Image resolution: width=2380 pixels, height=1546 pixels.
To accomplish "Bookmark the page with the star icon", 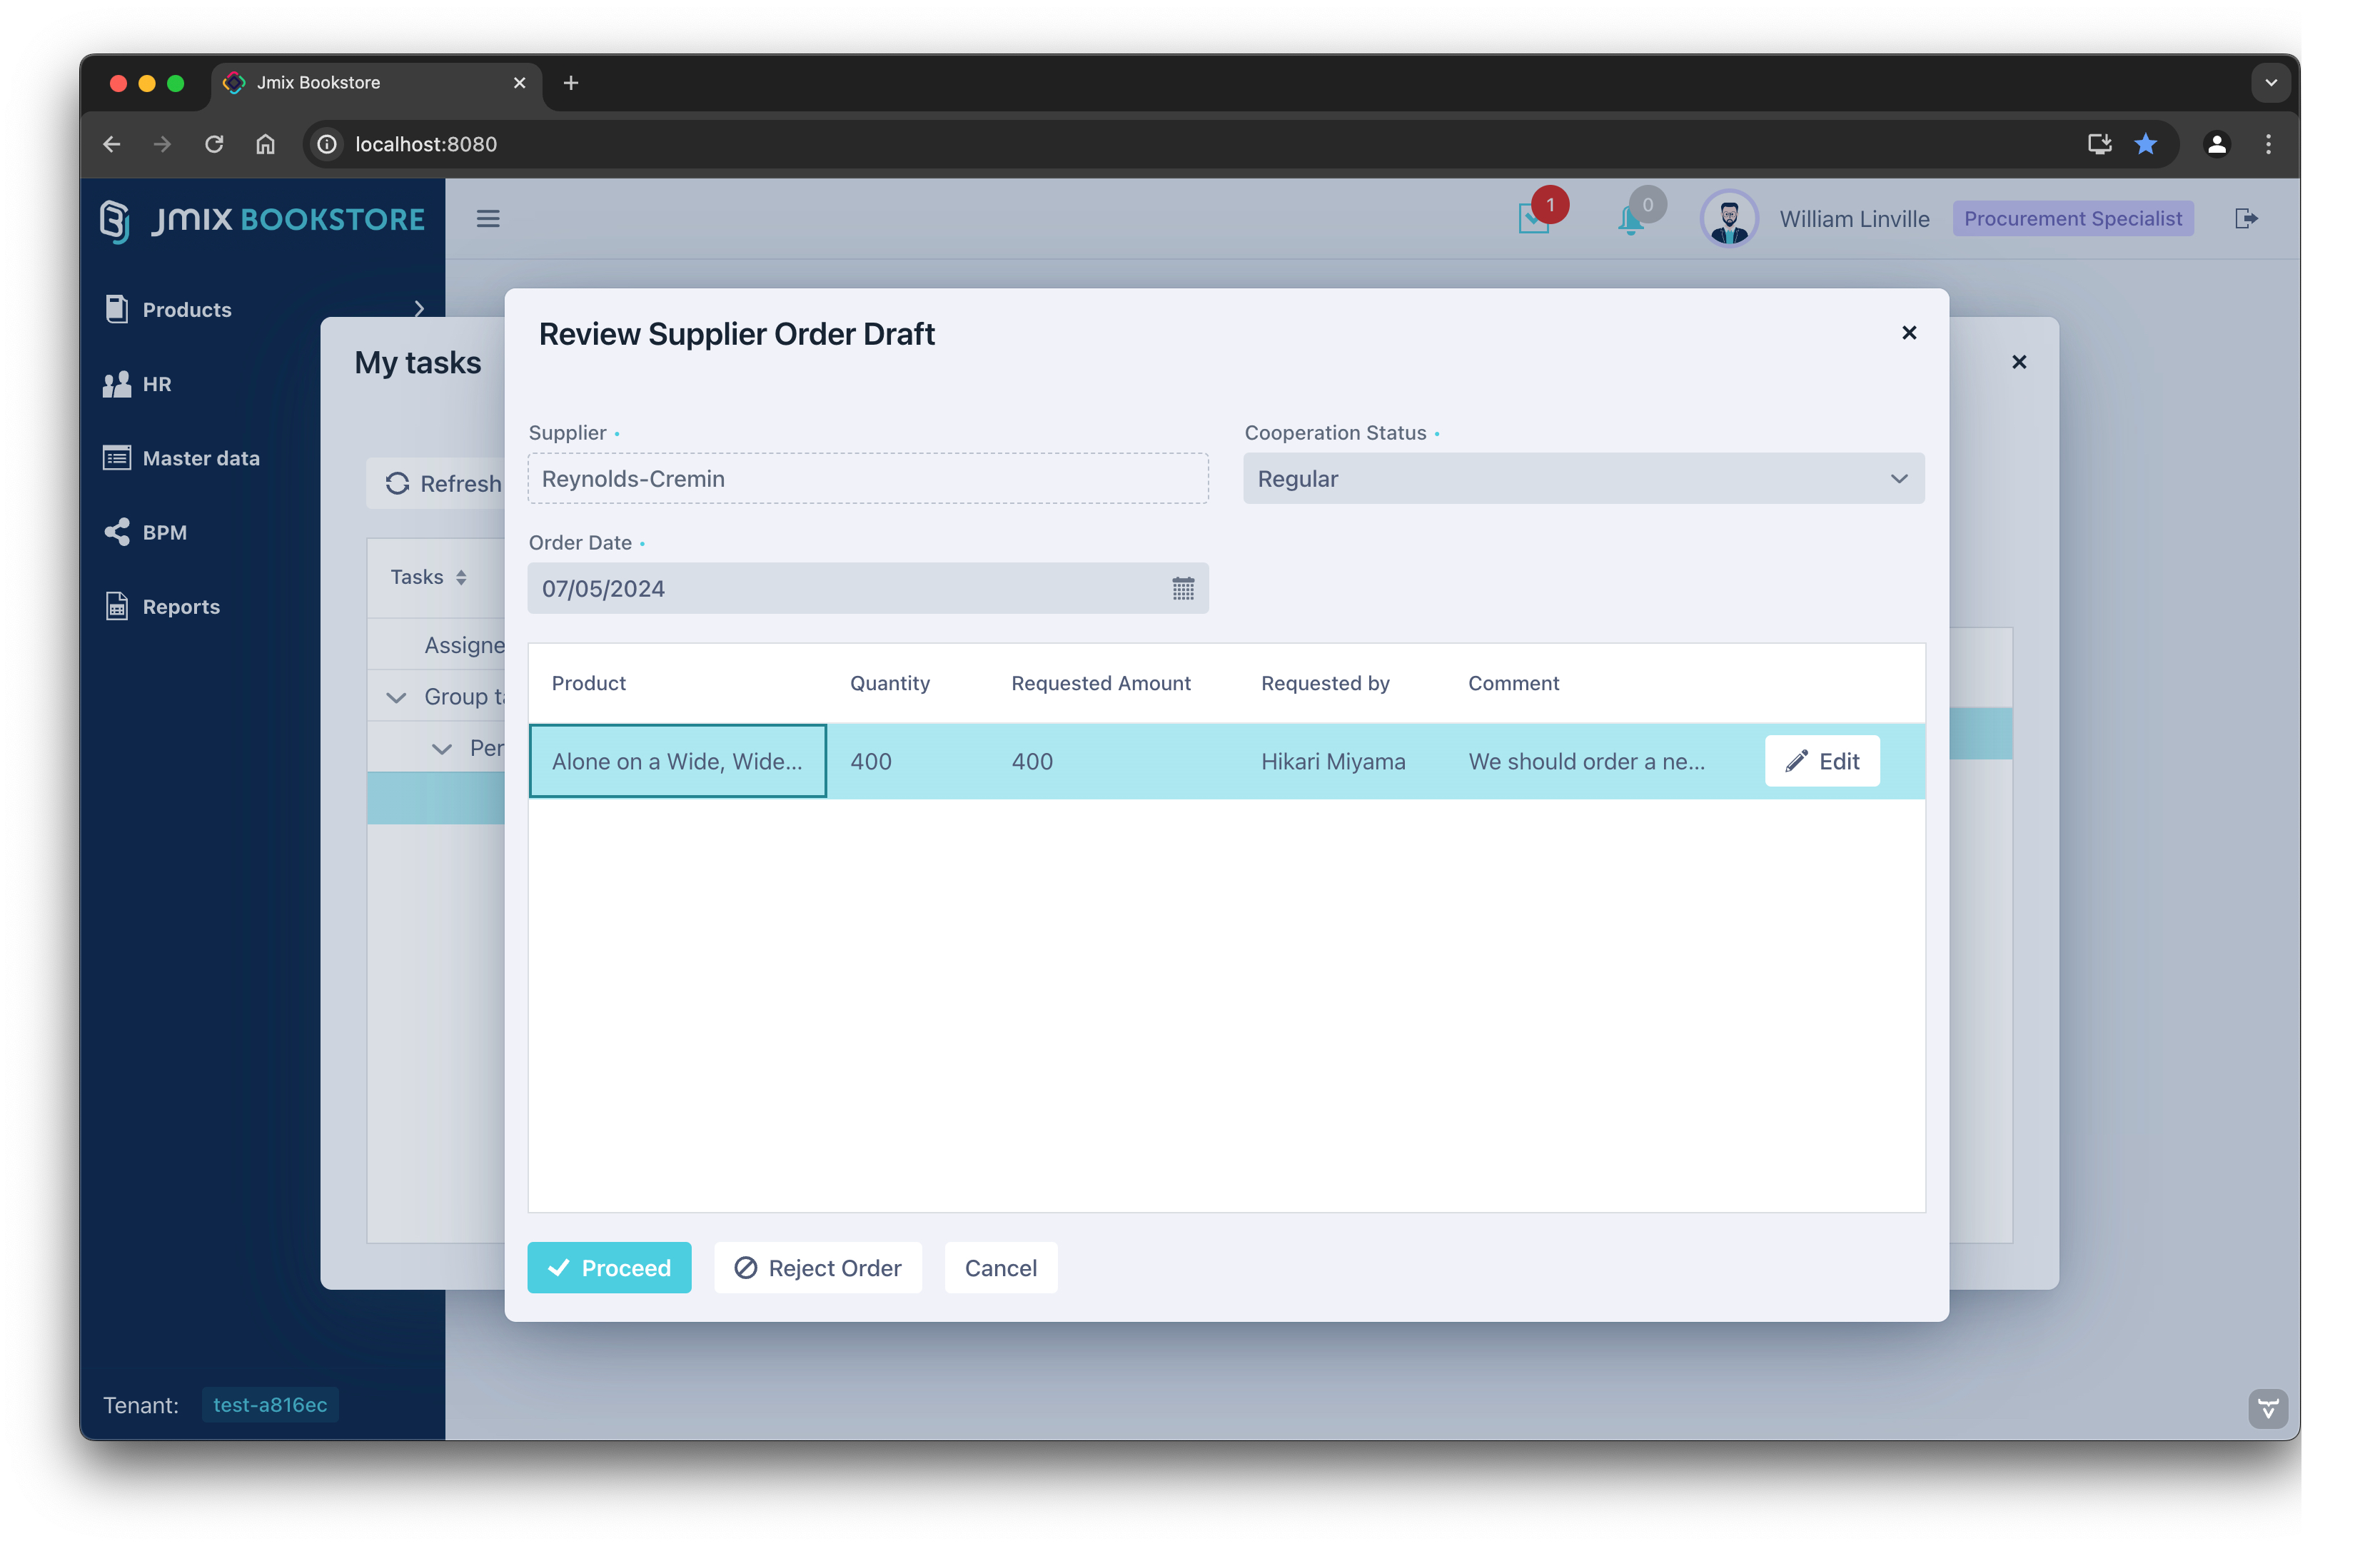I will point(2145,144).
